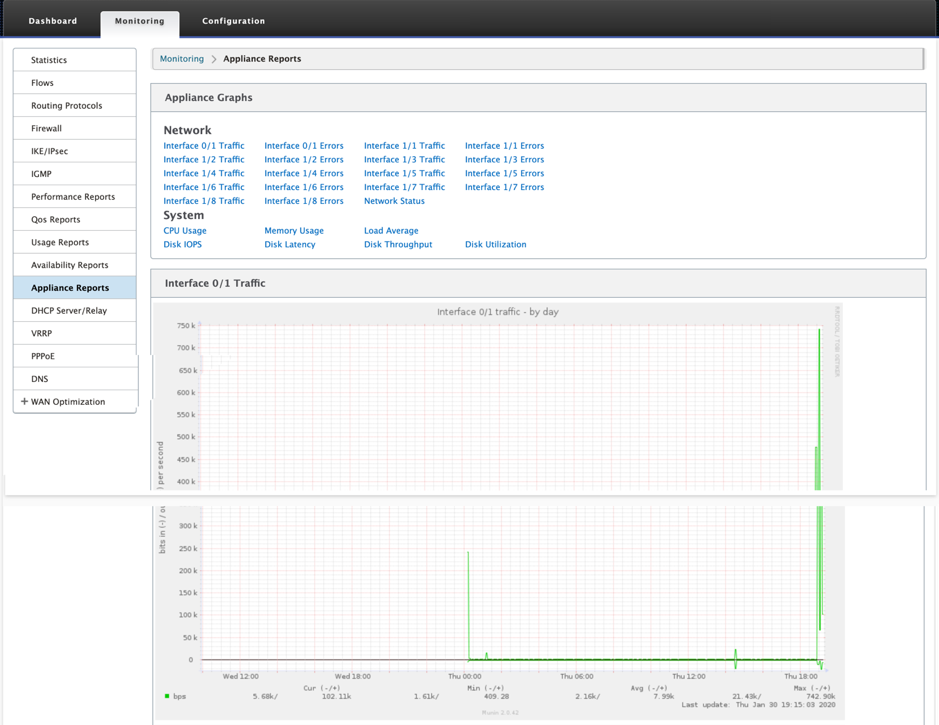Open Qos Reports in the sidebar
The image size is (939, 725).
75,219
